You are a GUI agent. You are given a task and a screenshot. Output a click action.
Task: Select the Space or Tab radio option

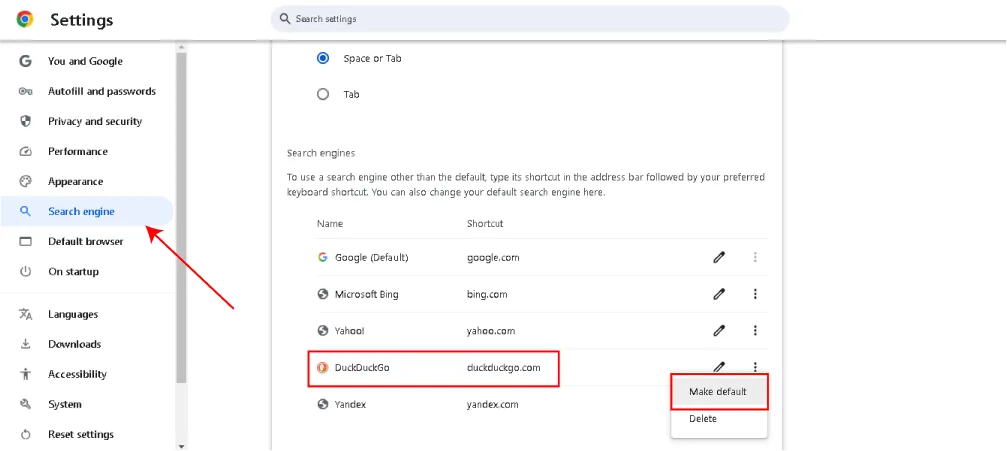tap(323, 58)
